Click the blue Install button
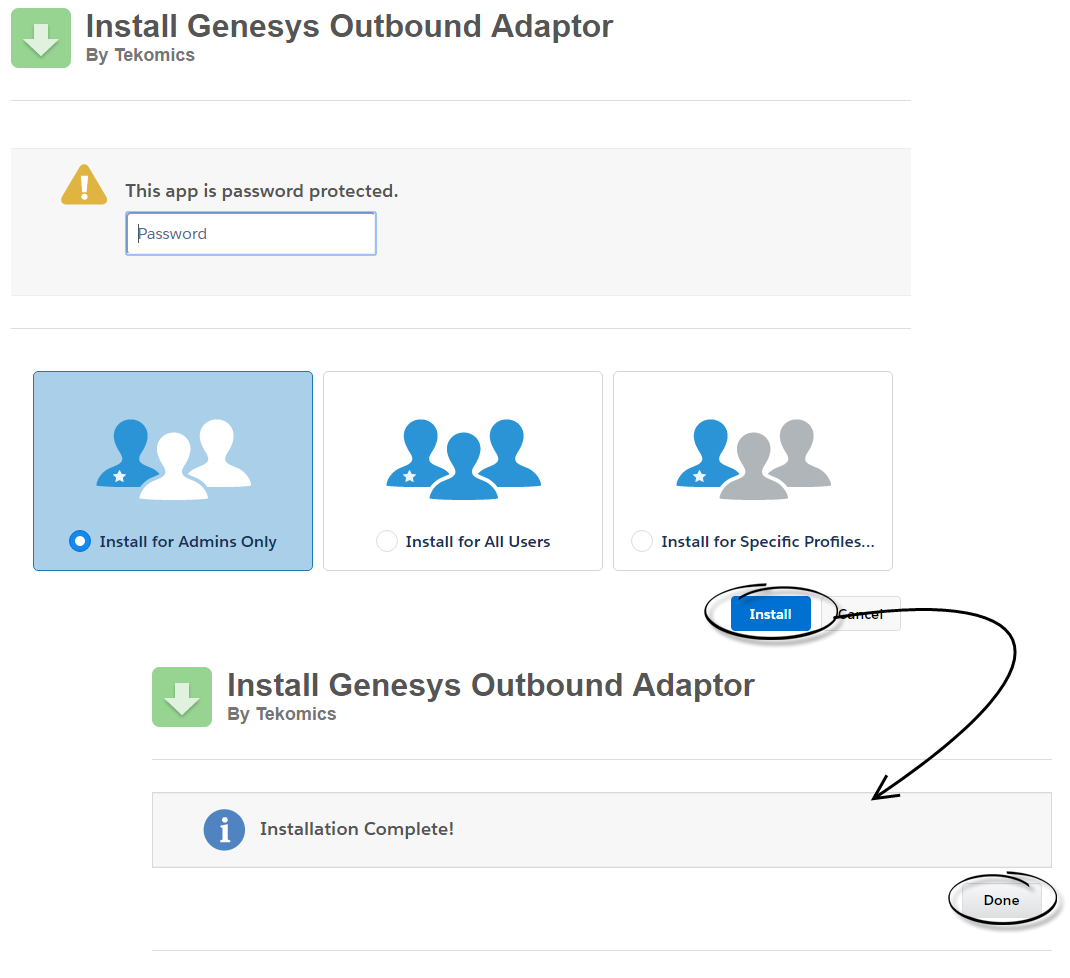 click(x=770, y=614)
